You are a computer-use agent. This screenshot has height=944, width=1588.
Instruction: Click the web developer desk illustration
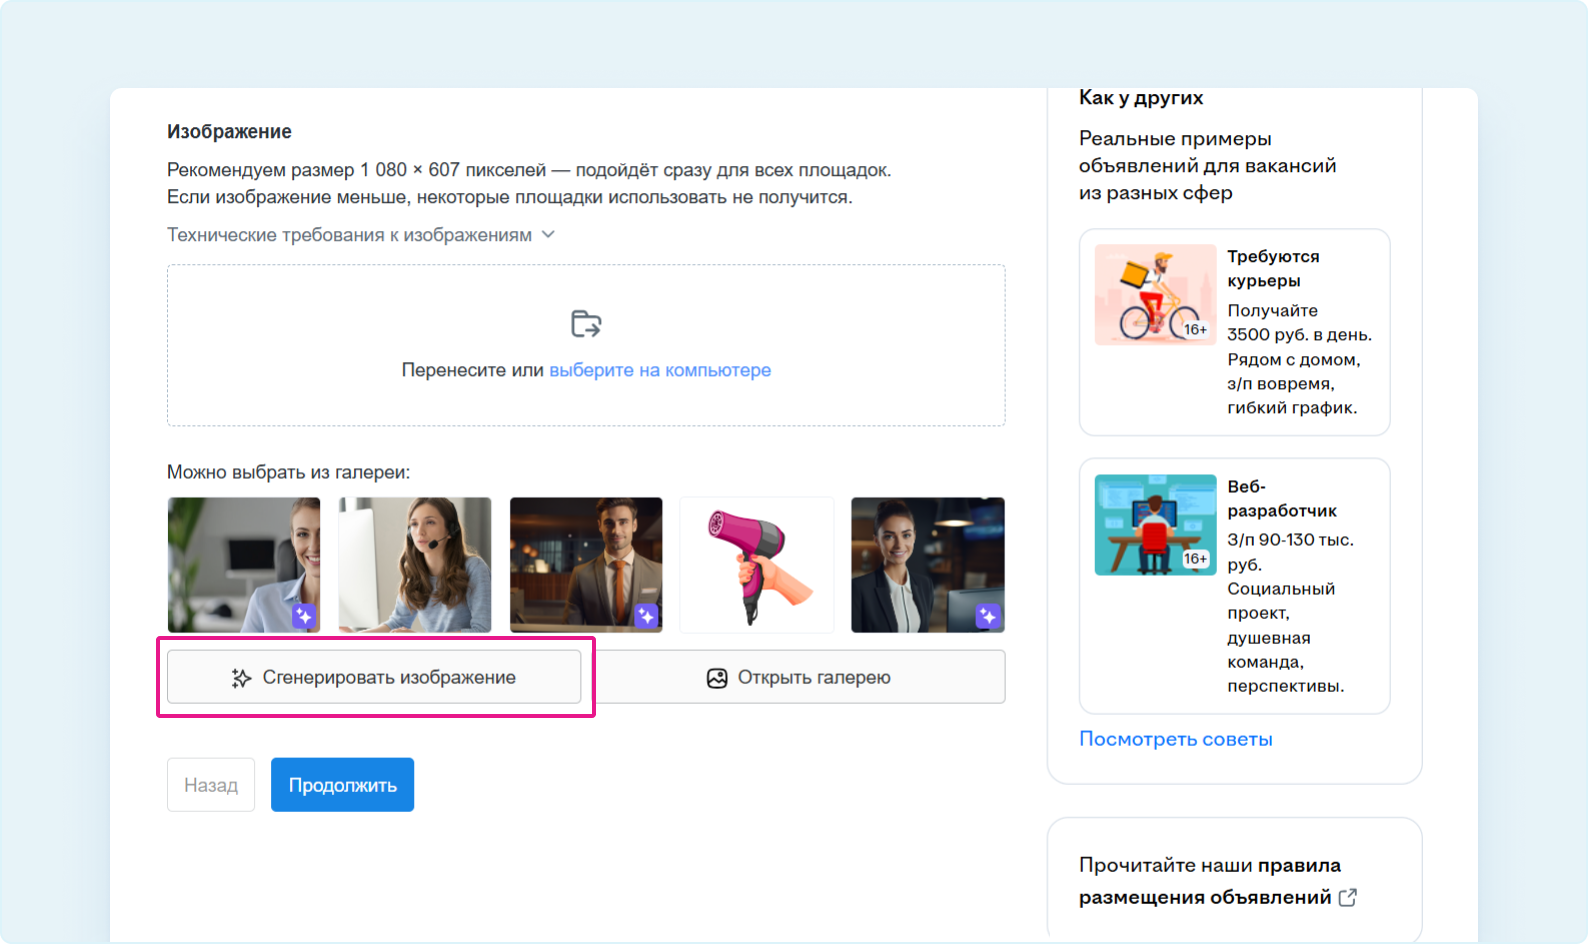[x=1156, y=525]
